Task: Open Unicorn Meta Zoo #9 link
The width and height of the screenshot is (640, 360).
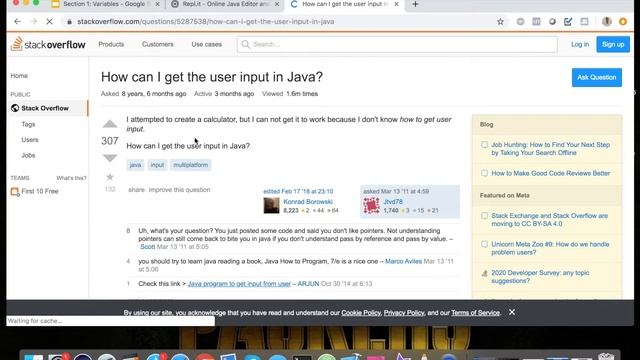Action: click(550, 248)
